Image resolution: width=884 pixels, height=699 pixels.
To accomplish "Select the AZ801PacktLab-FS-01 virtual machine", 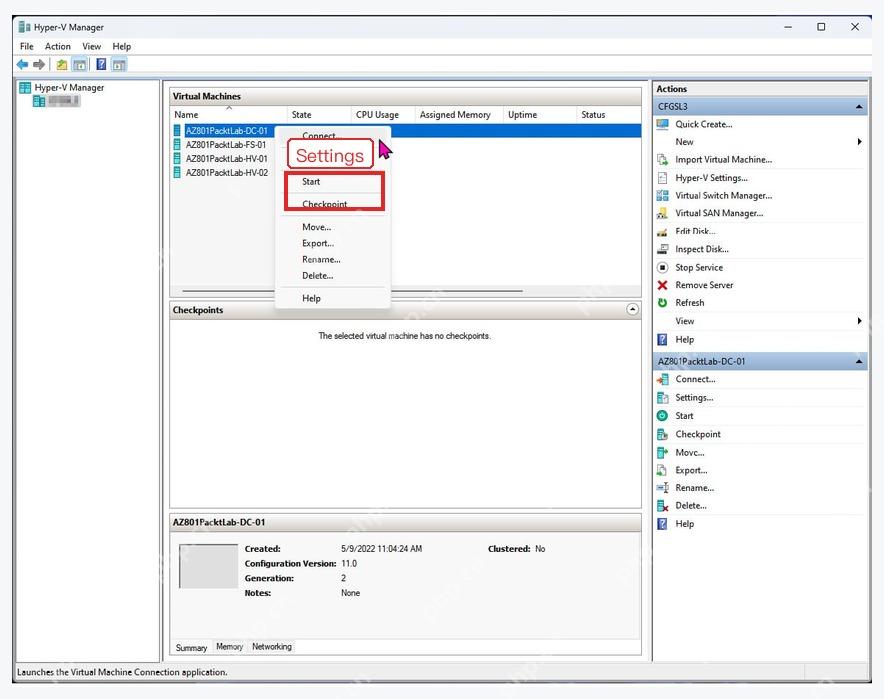I will (226, 145).
